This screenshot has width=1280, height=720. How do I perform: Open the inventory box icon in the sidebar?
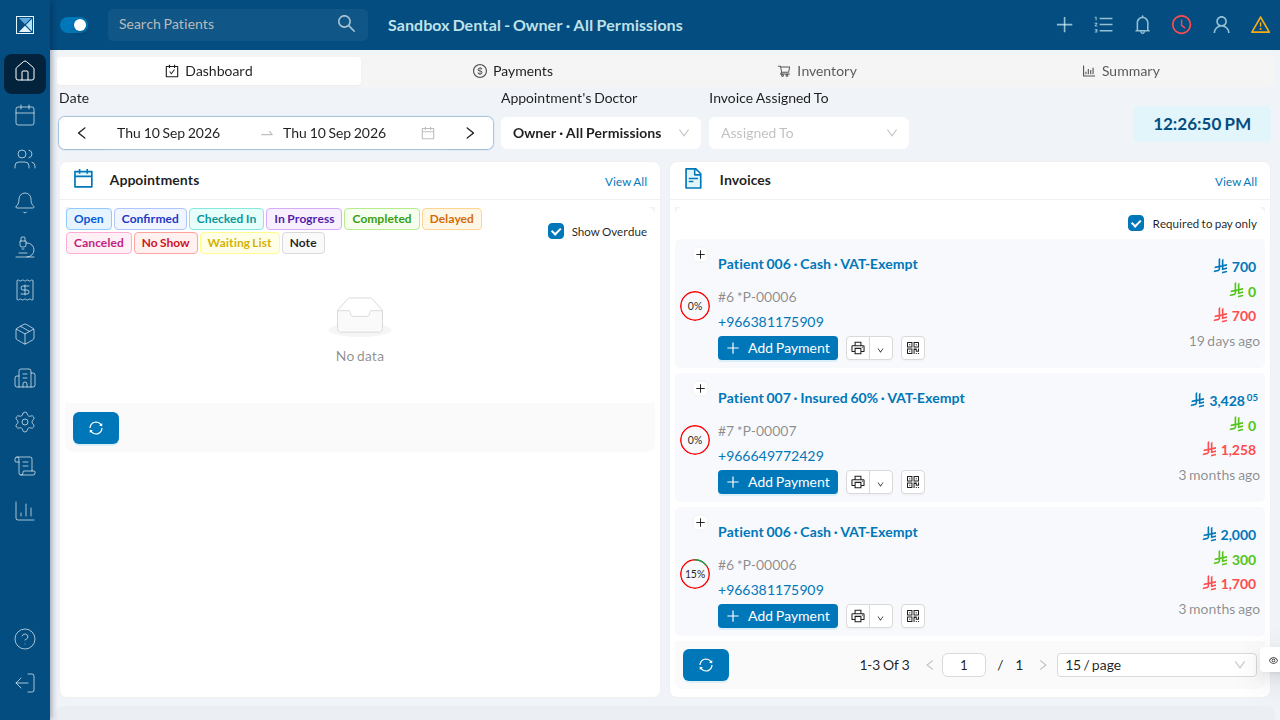tap(25, 334)
